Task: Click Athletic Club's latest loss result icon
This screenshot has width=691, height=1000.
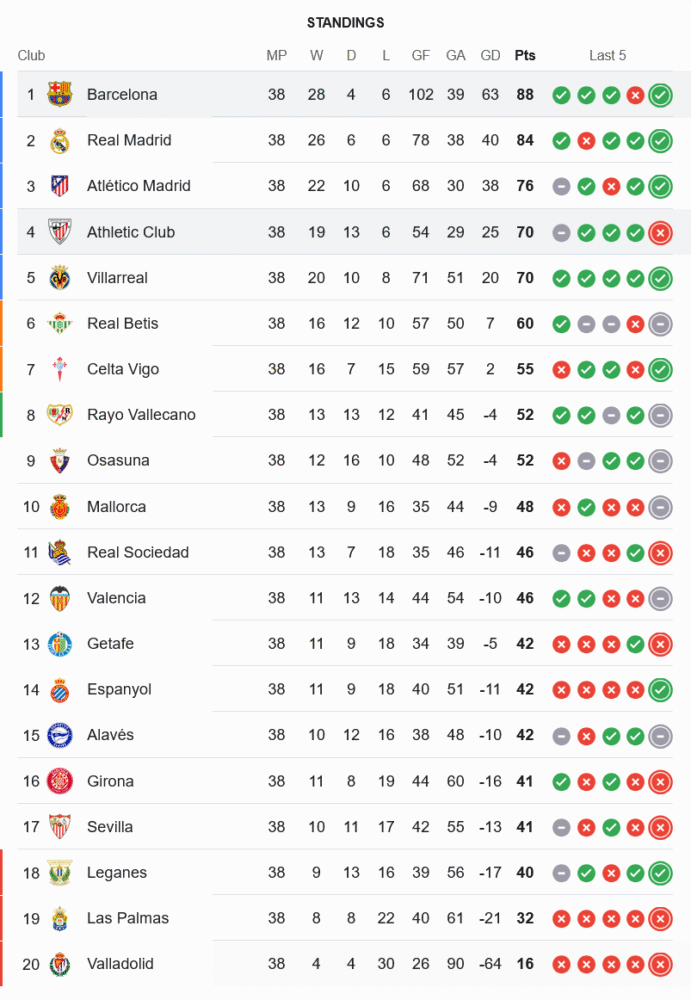Action: [x=660, y=233]
